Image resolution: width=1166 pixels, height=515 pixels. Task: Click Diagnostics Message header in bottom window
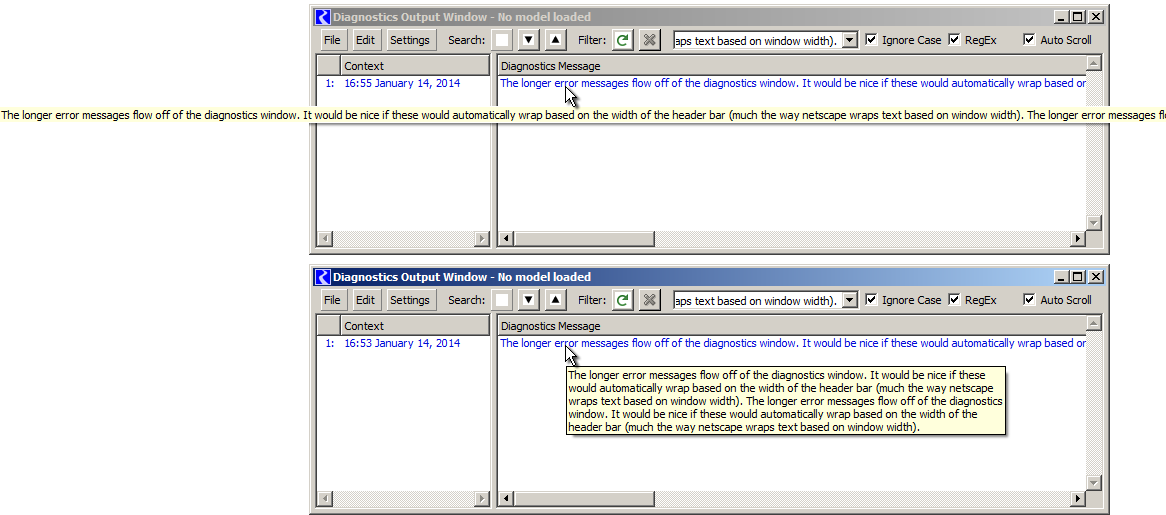(x=792, y=325)
